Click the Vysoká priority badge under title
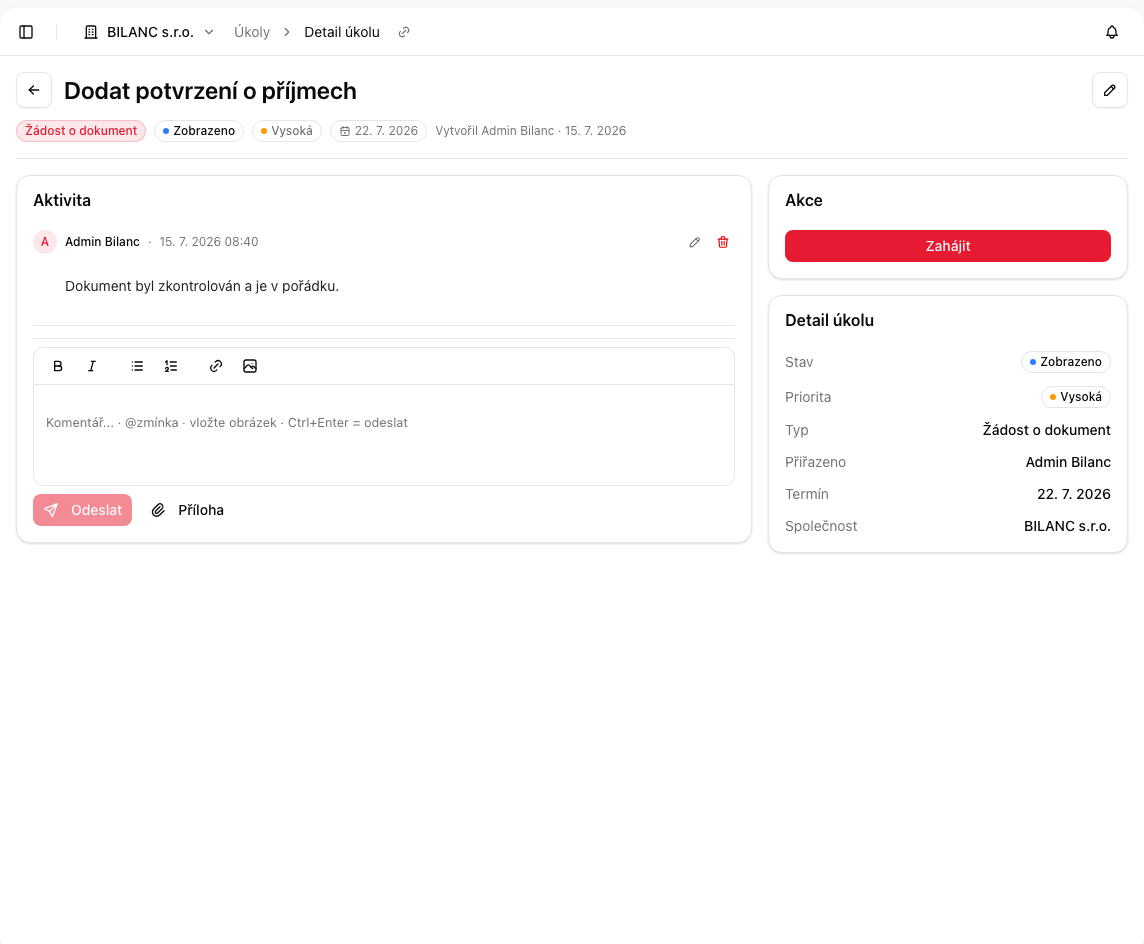The width and height of the screenshot is (1144, 944). (287, 131)
